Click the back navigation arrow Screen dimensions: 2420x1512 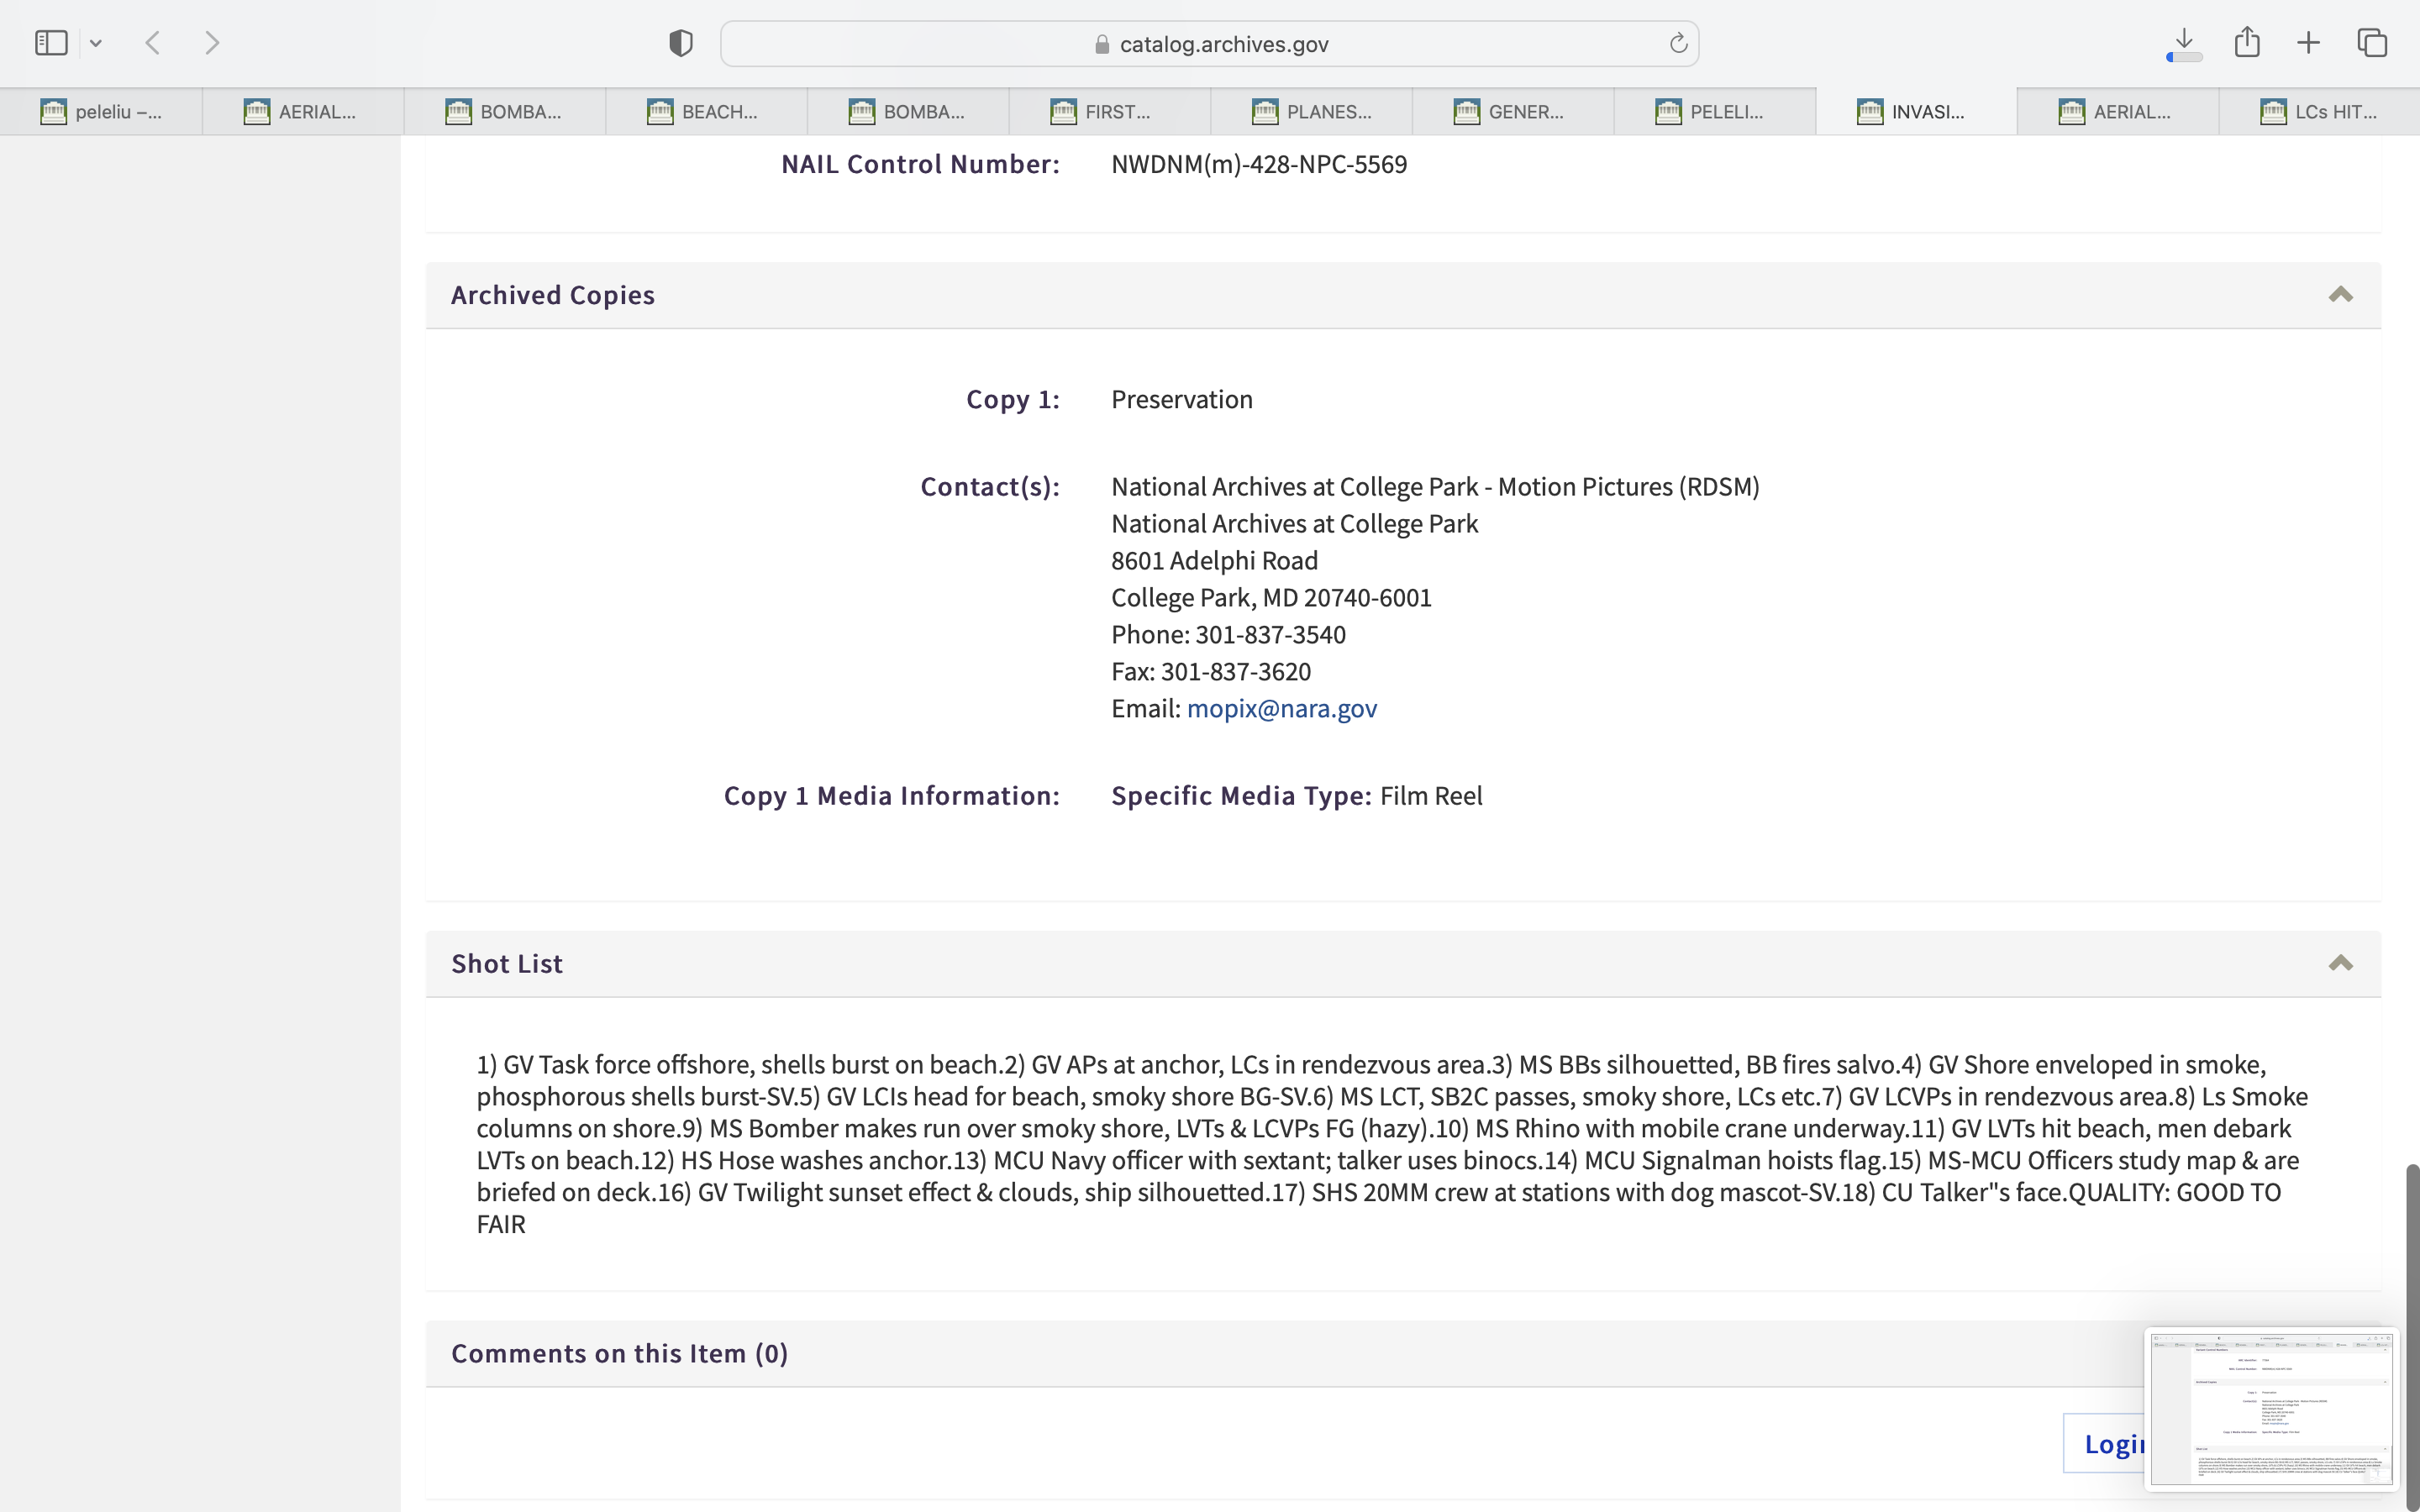153,43
